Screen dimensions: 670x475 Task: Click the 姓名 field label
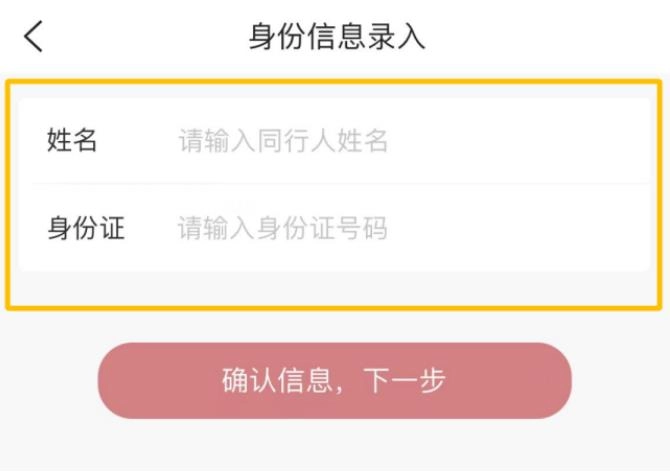pyautogui.click(x=72, y=141)
